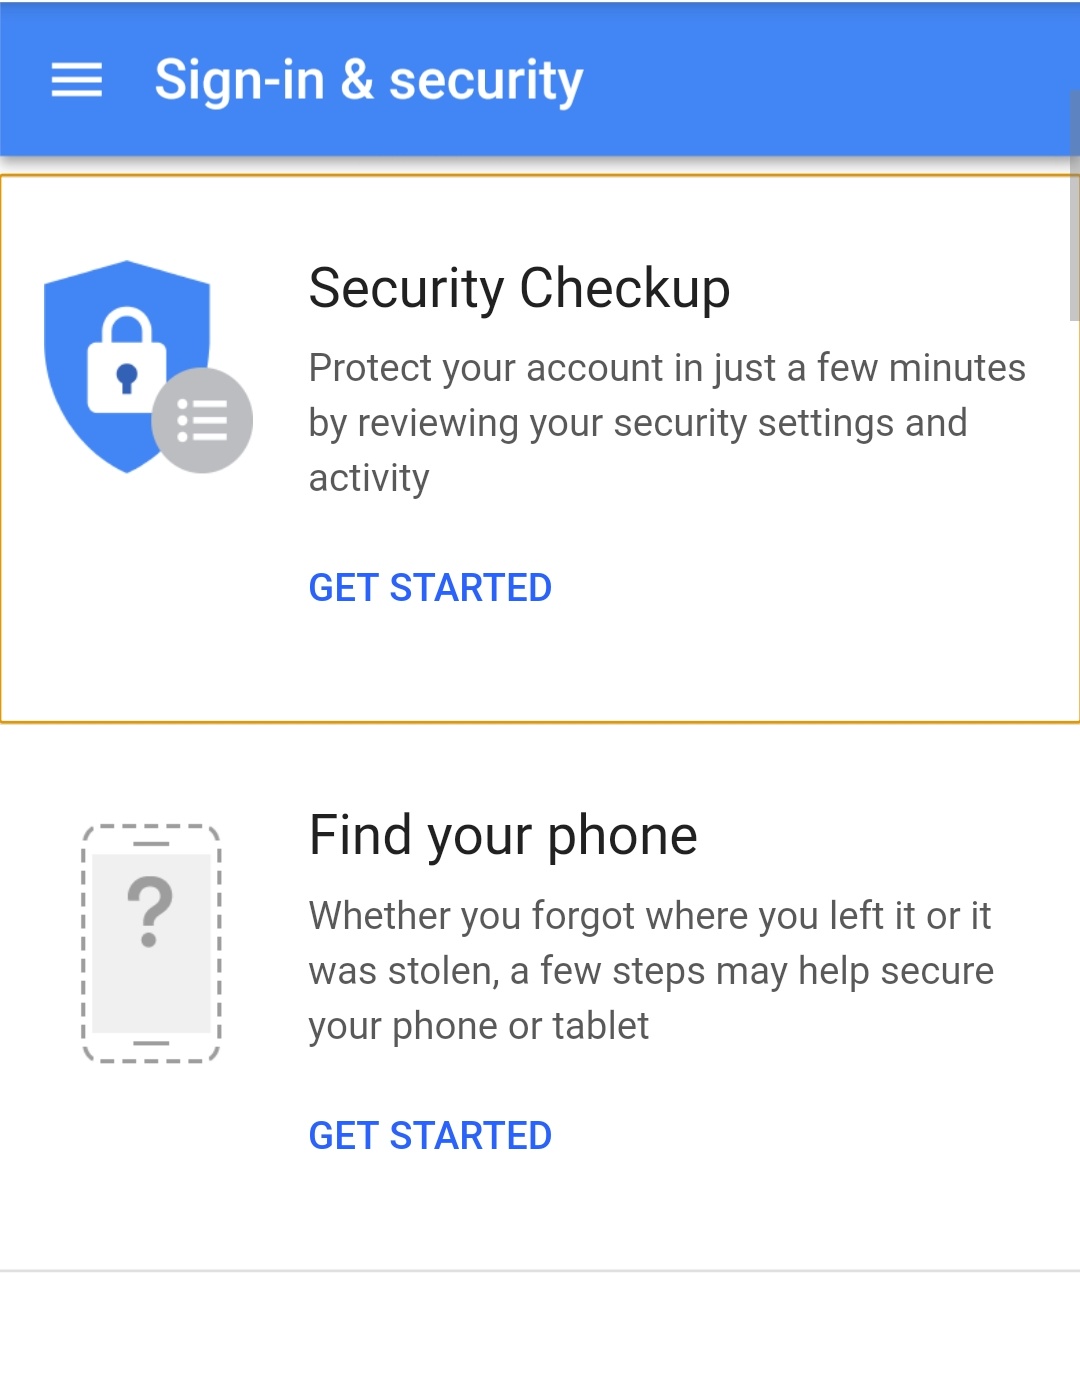Open the Find your phone heading
1080x1376 pixels.
[503, 836]
